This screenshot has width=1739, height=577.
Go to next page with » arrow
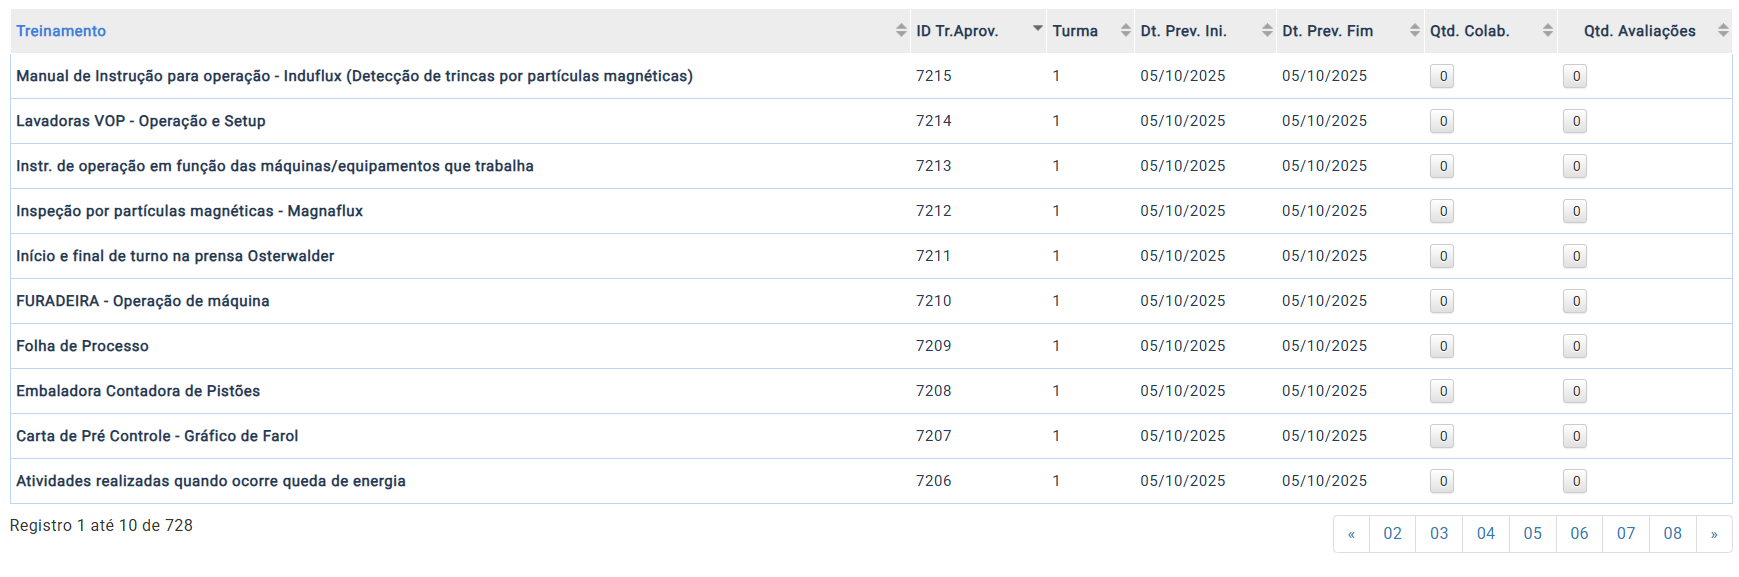(x=1713, y=534)
